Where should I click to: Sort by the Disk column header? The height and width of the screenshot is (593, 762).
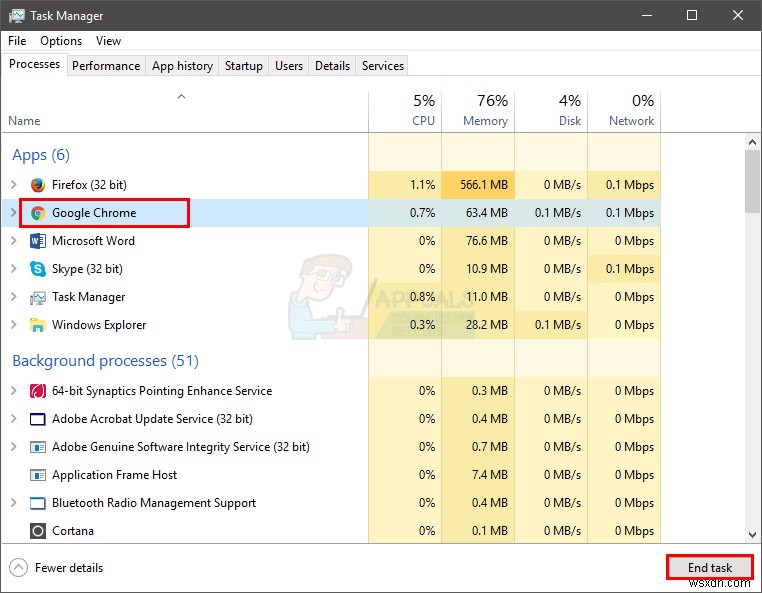coord(570,121)
